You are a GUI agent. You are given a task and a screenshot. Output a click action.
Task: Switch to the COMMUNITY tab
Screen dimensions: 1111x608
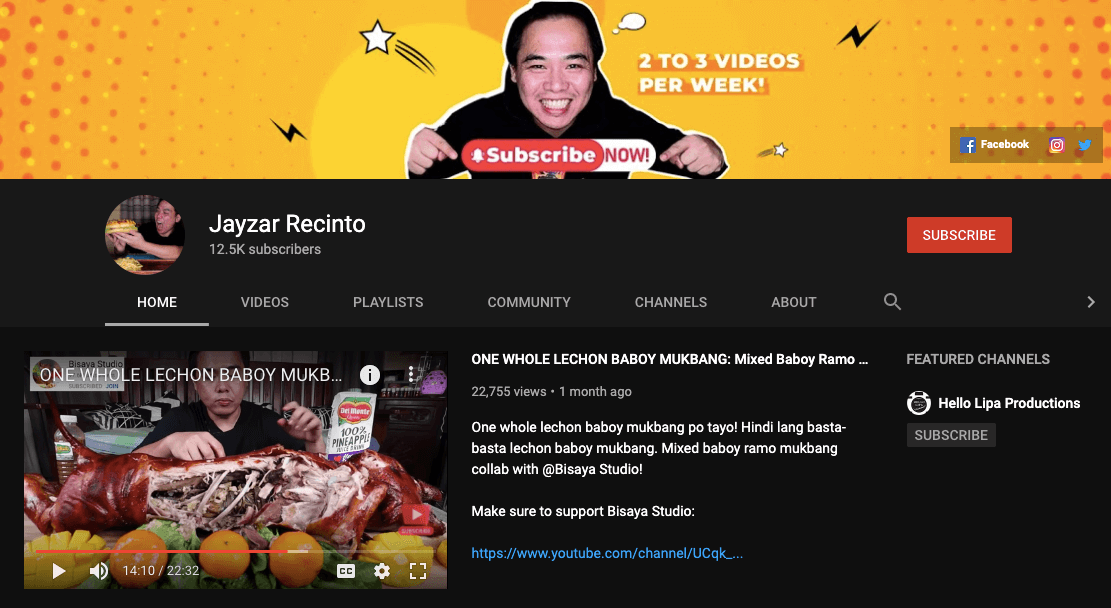[x=529, y=303]
